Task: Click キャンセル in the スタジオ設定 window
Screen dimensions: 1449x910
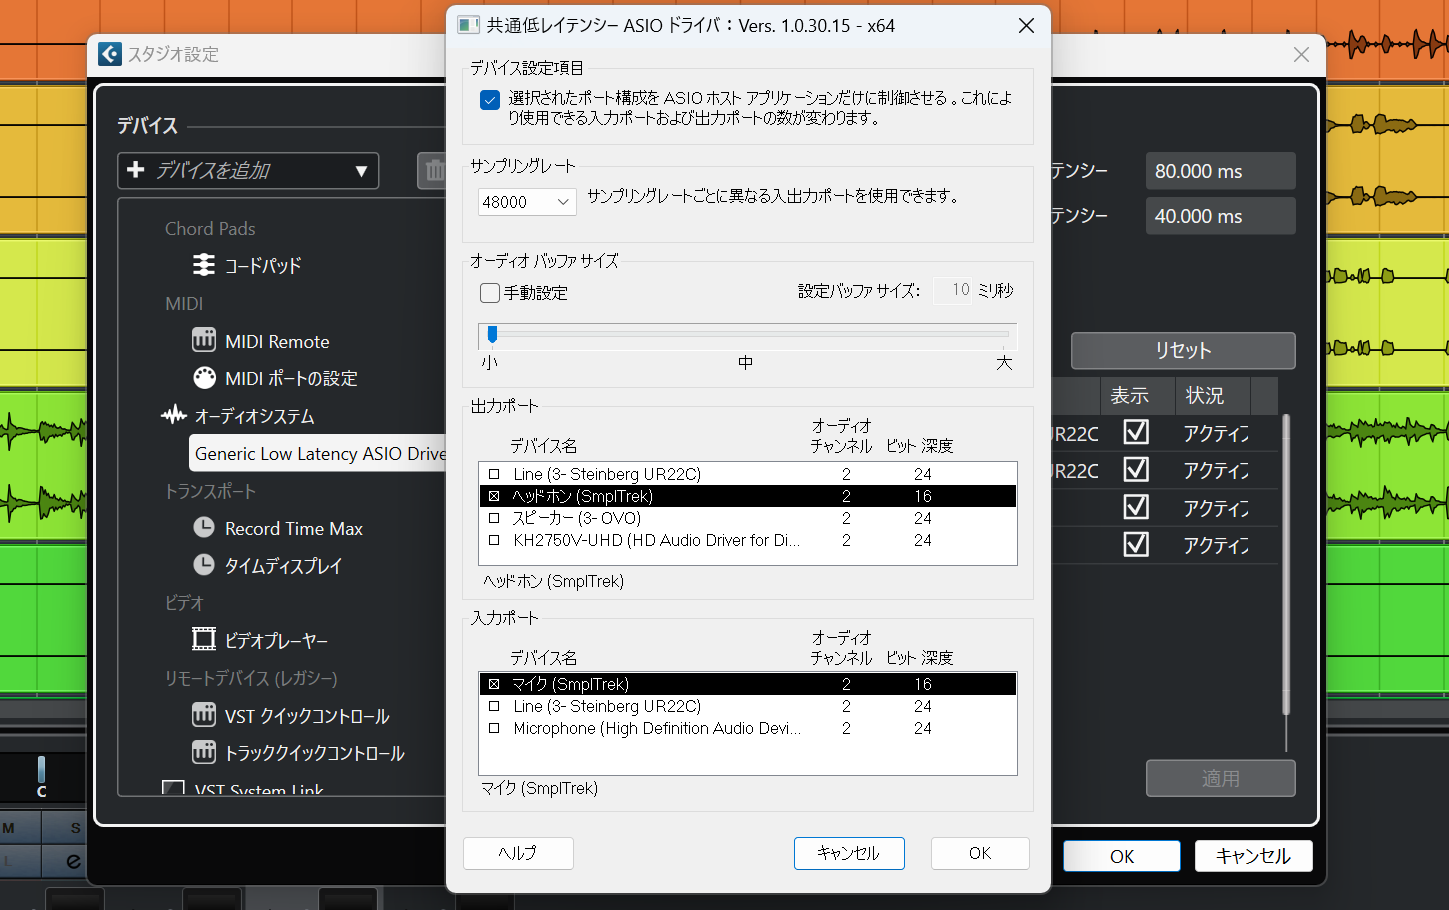Action: [1253, 856]
